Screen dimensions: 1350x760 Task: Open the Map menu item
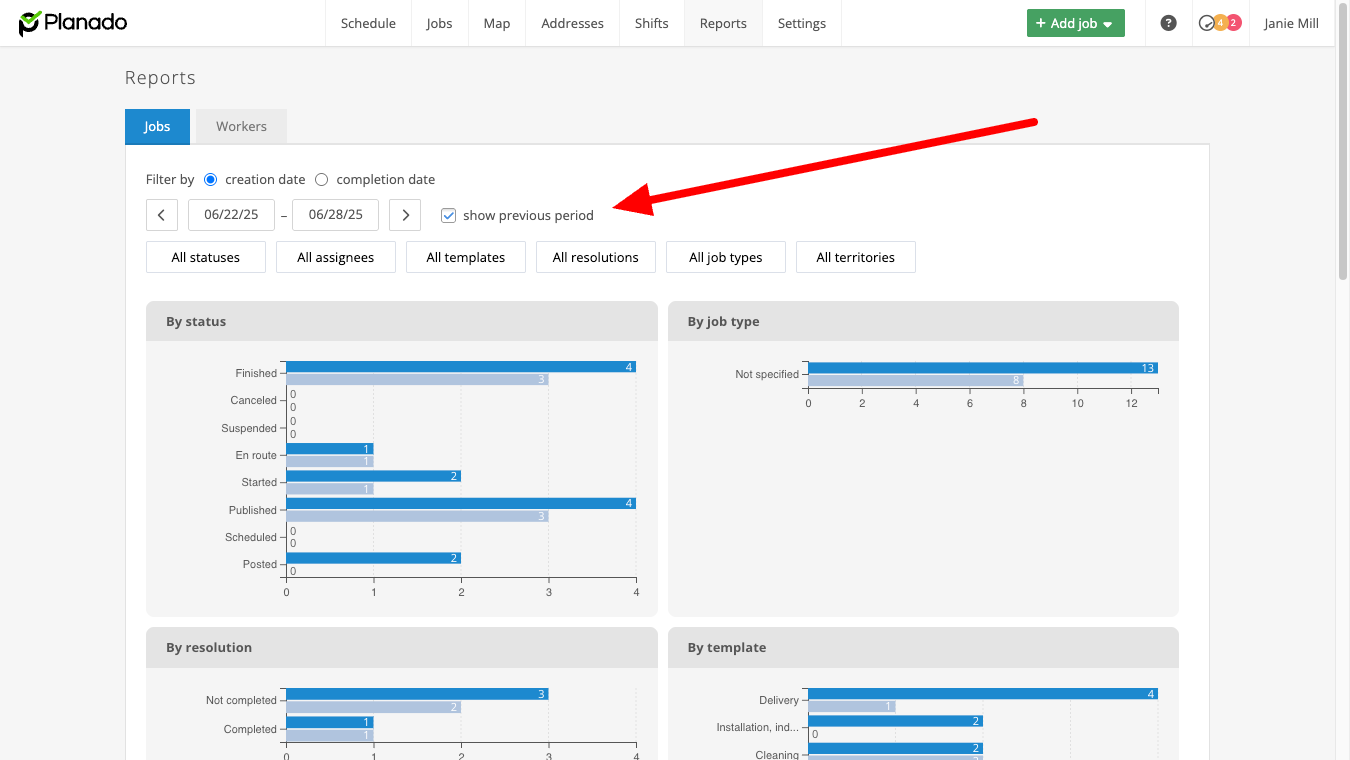click(497, 23)
